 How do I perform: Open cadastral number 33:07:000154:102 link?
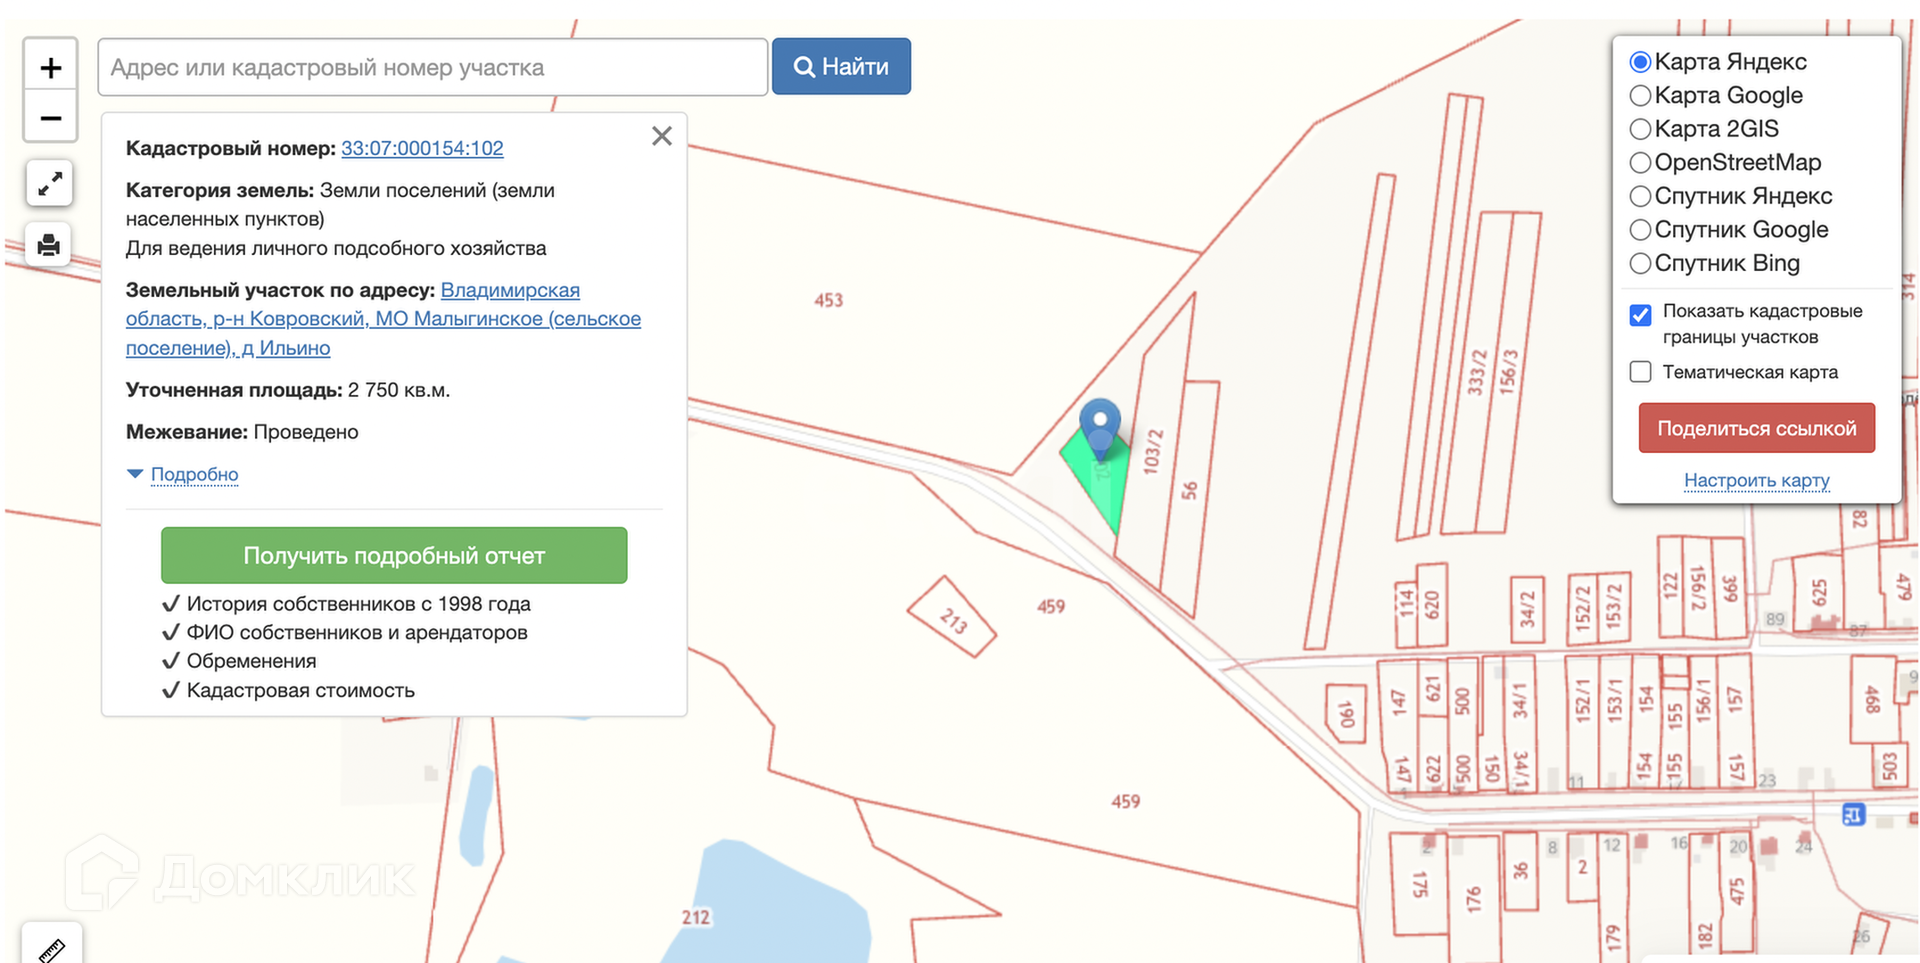point(422,148)
